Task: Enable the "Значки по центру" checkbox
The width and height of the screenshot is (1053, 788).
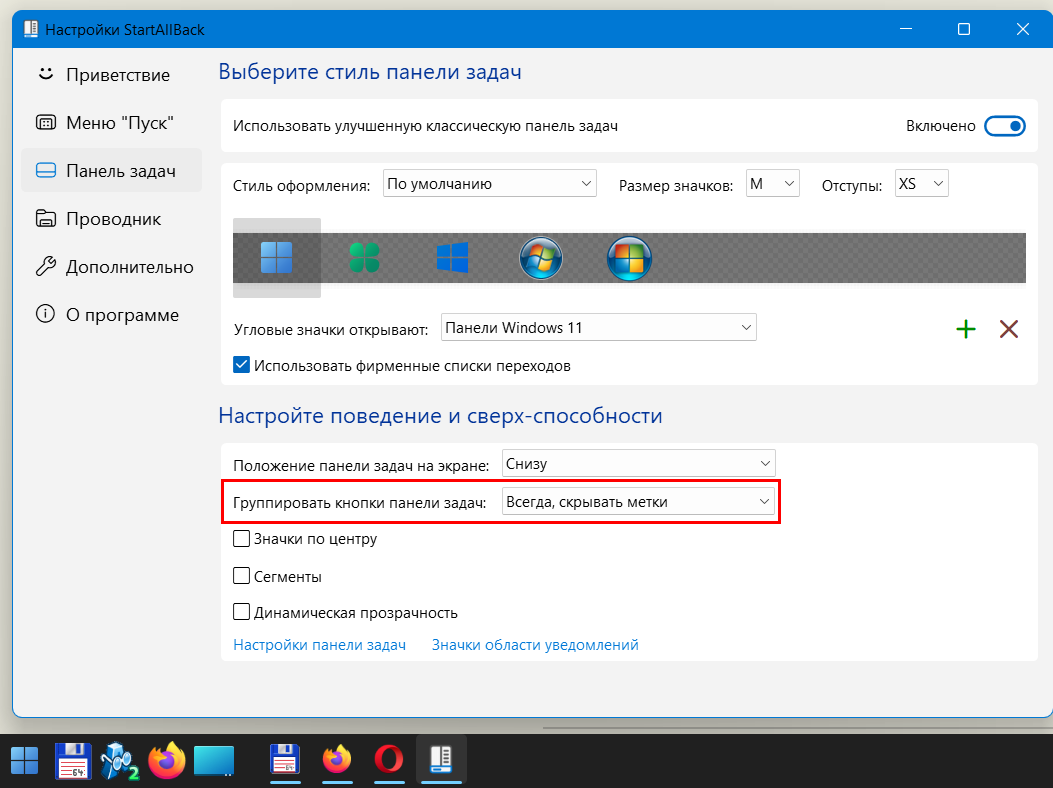Action: (241, 539)
